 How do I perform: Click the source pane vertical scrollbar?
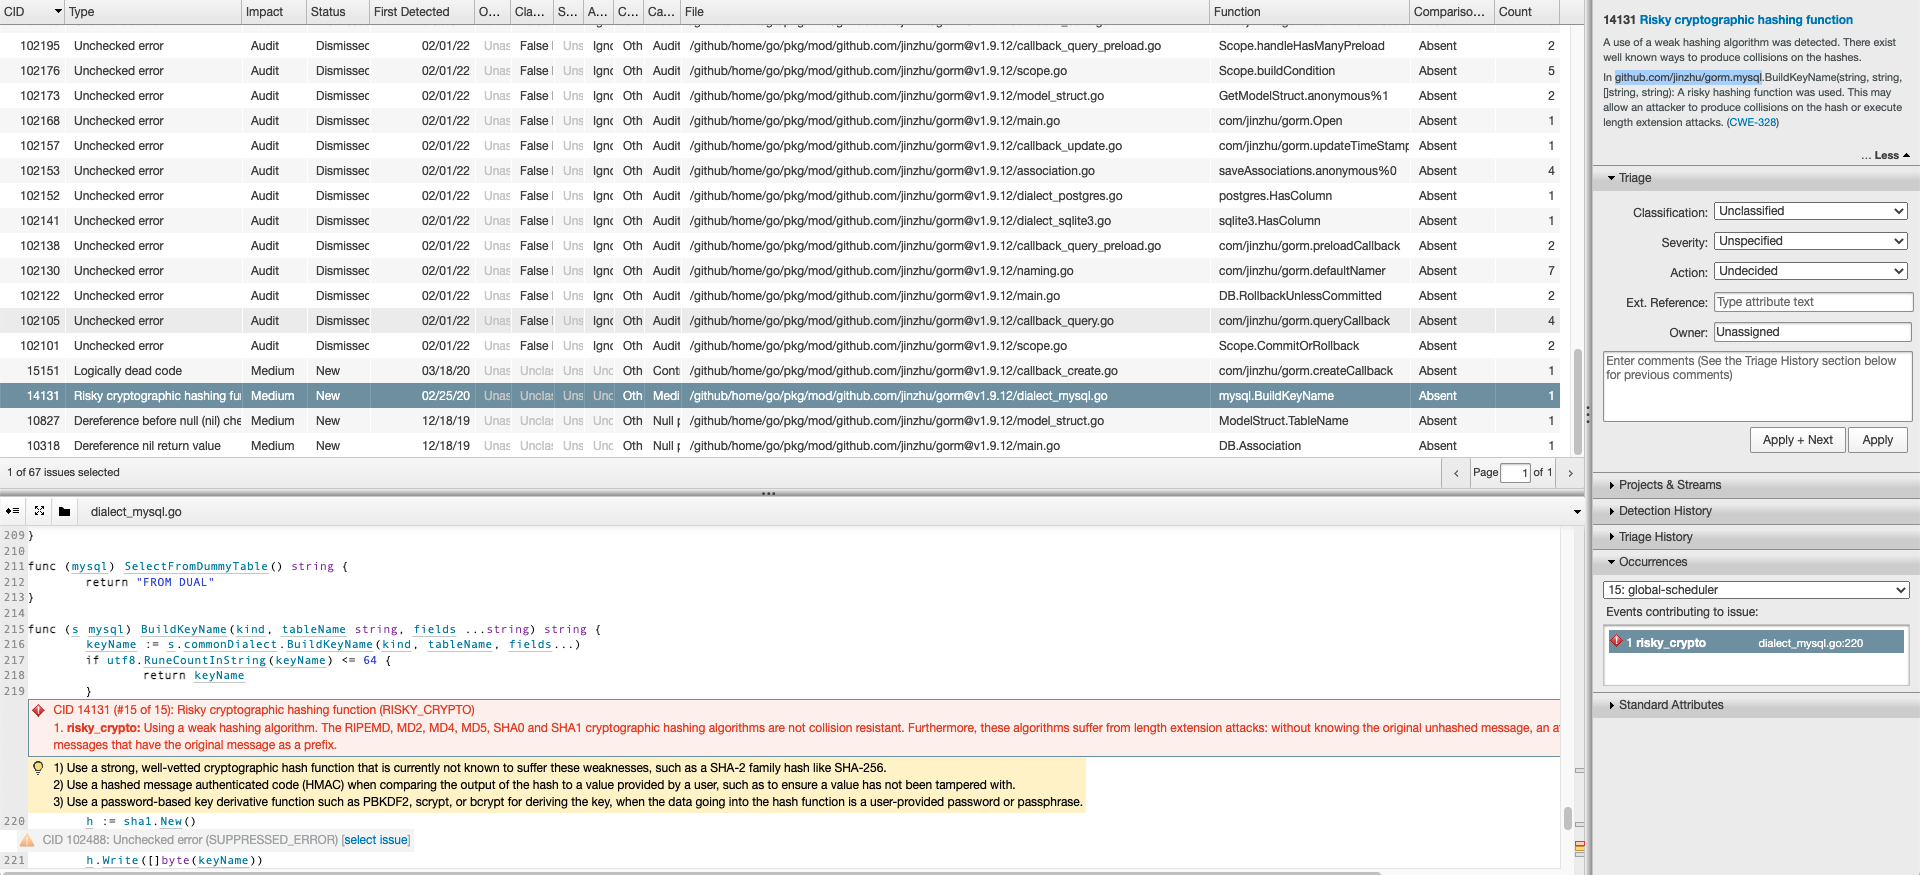point(1567,818)
